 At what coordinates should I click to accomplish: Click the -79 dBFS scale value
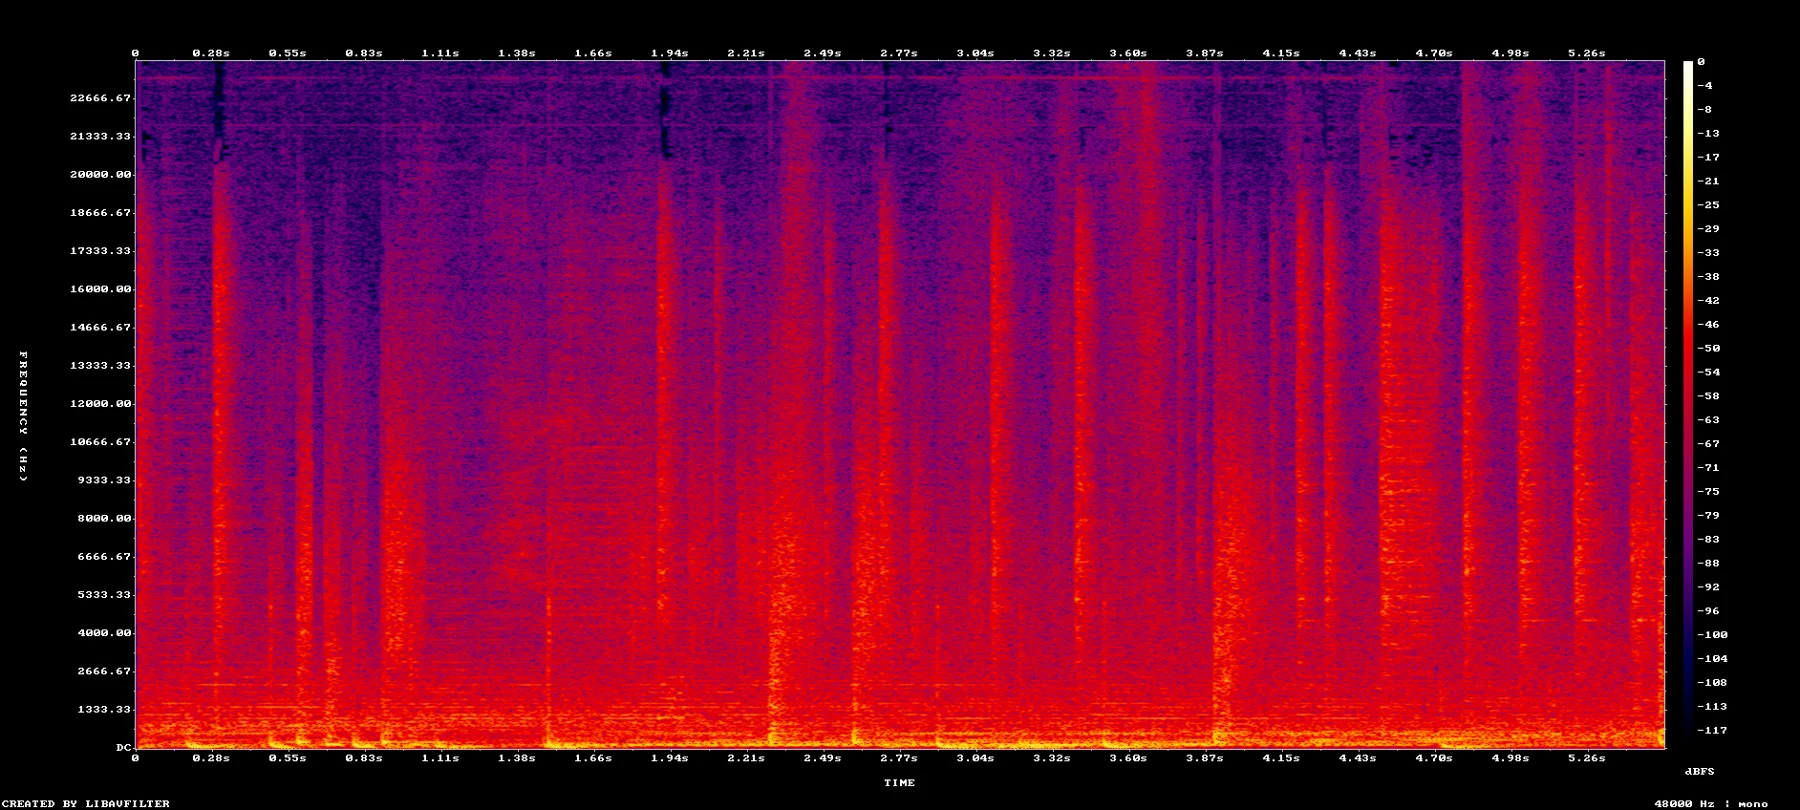(1708, 516)
